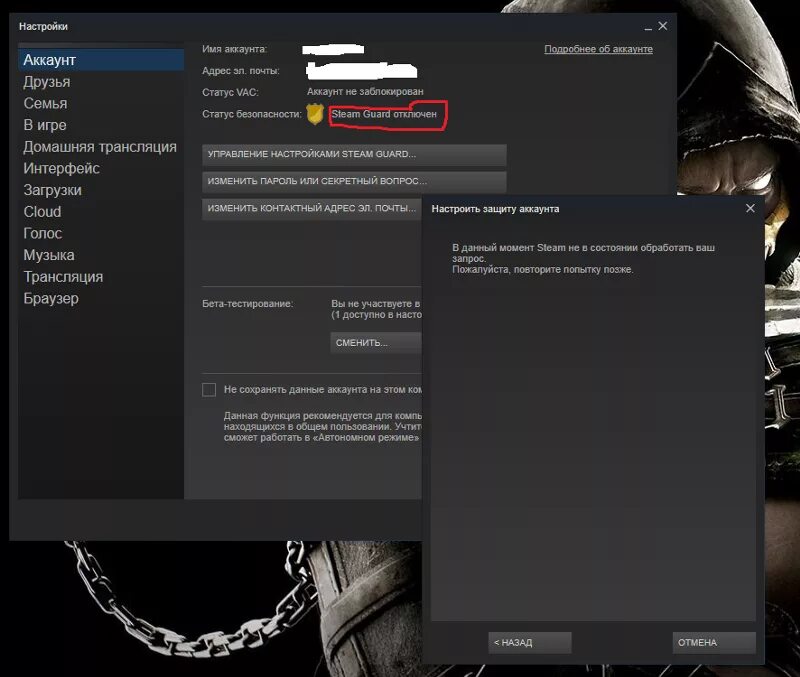Open the Друзья settings section
This screenshot has width=800, height=677.
(x=47, y=82)
